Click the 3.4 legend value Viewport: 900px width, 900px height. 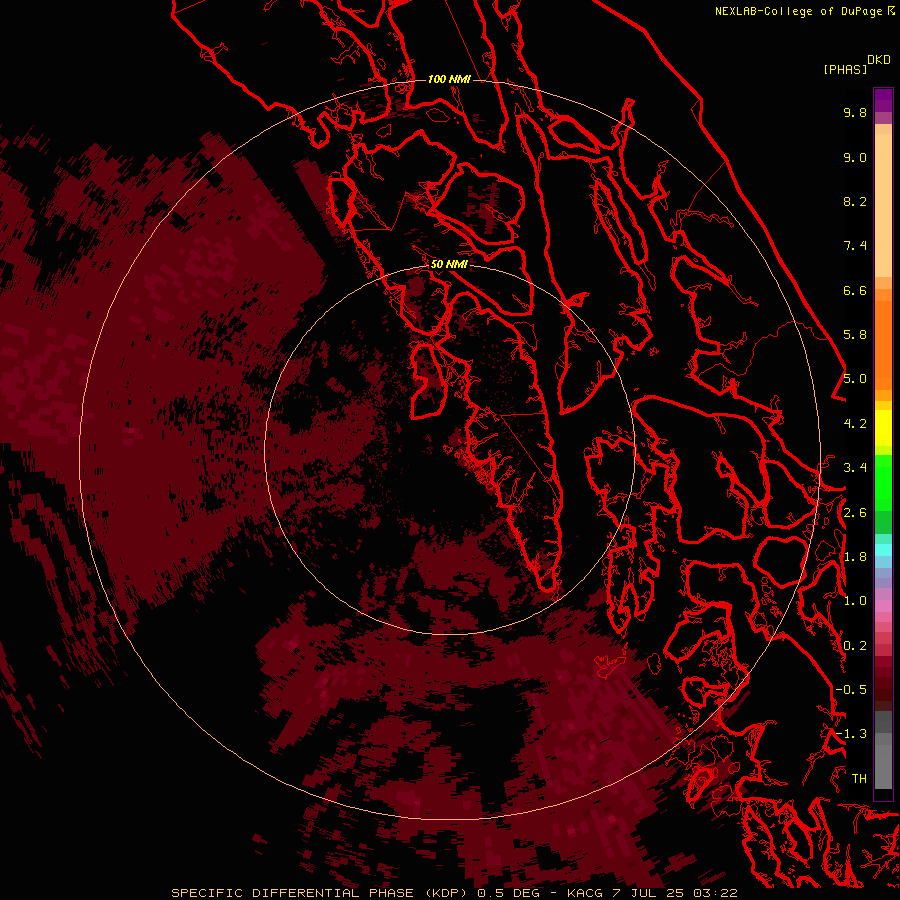click(855, 468)
